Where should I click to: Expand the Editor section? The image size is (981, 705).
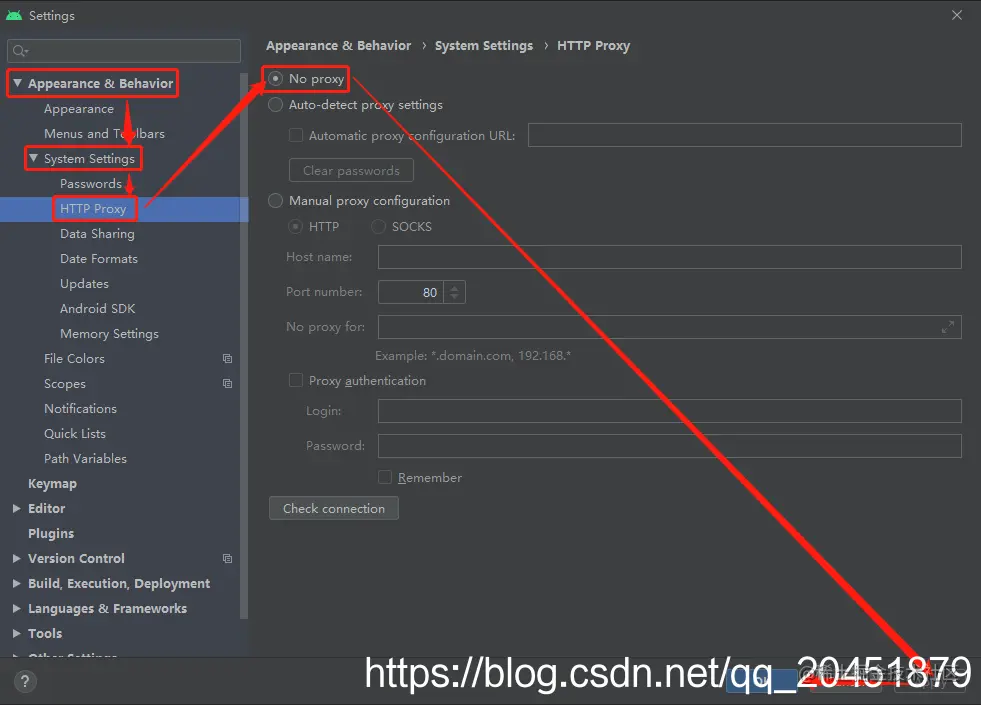[17, 509]
